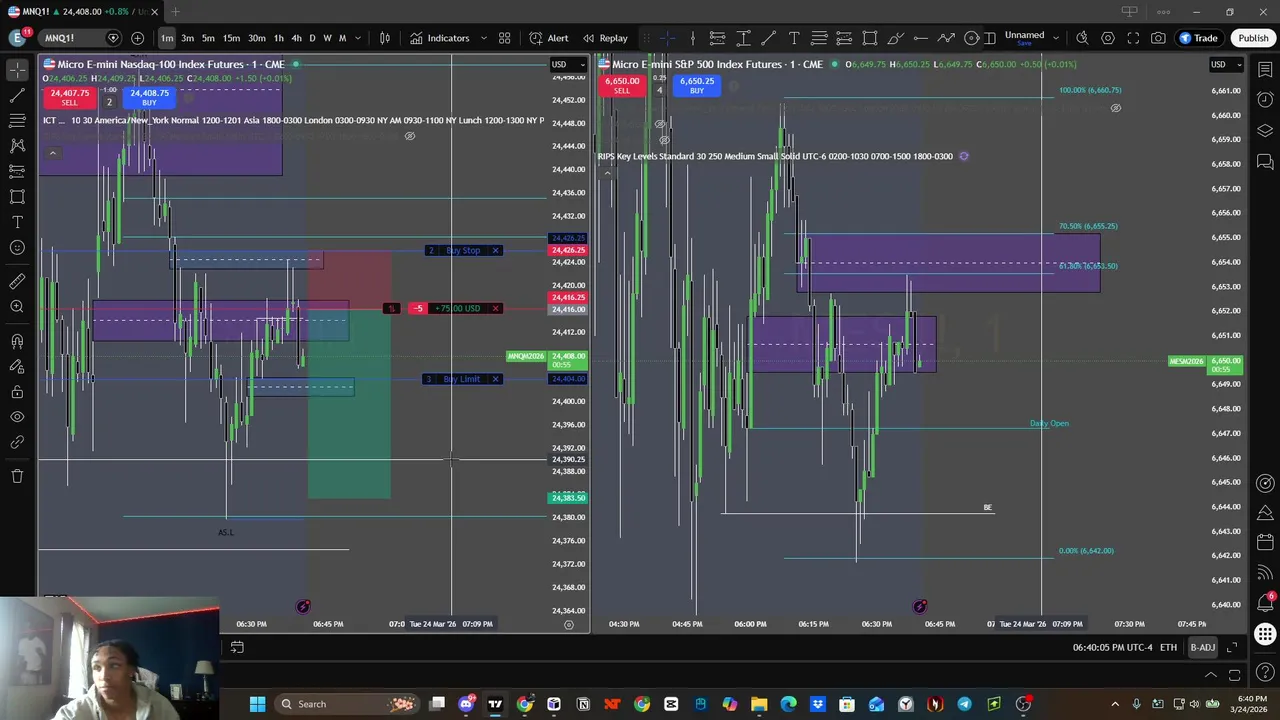This screenshot has height=720, width=1280.
Task: Open Windows Start menu
Action: tap(257, 704)
